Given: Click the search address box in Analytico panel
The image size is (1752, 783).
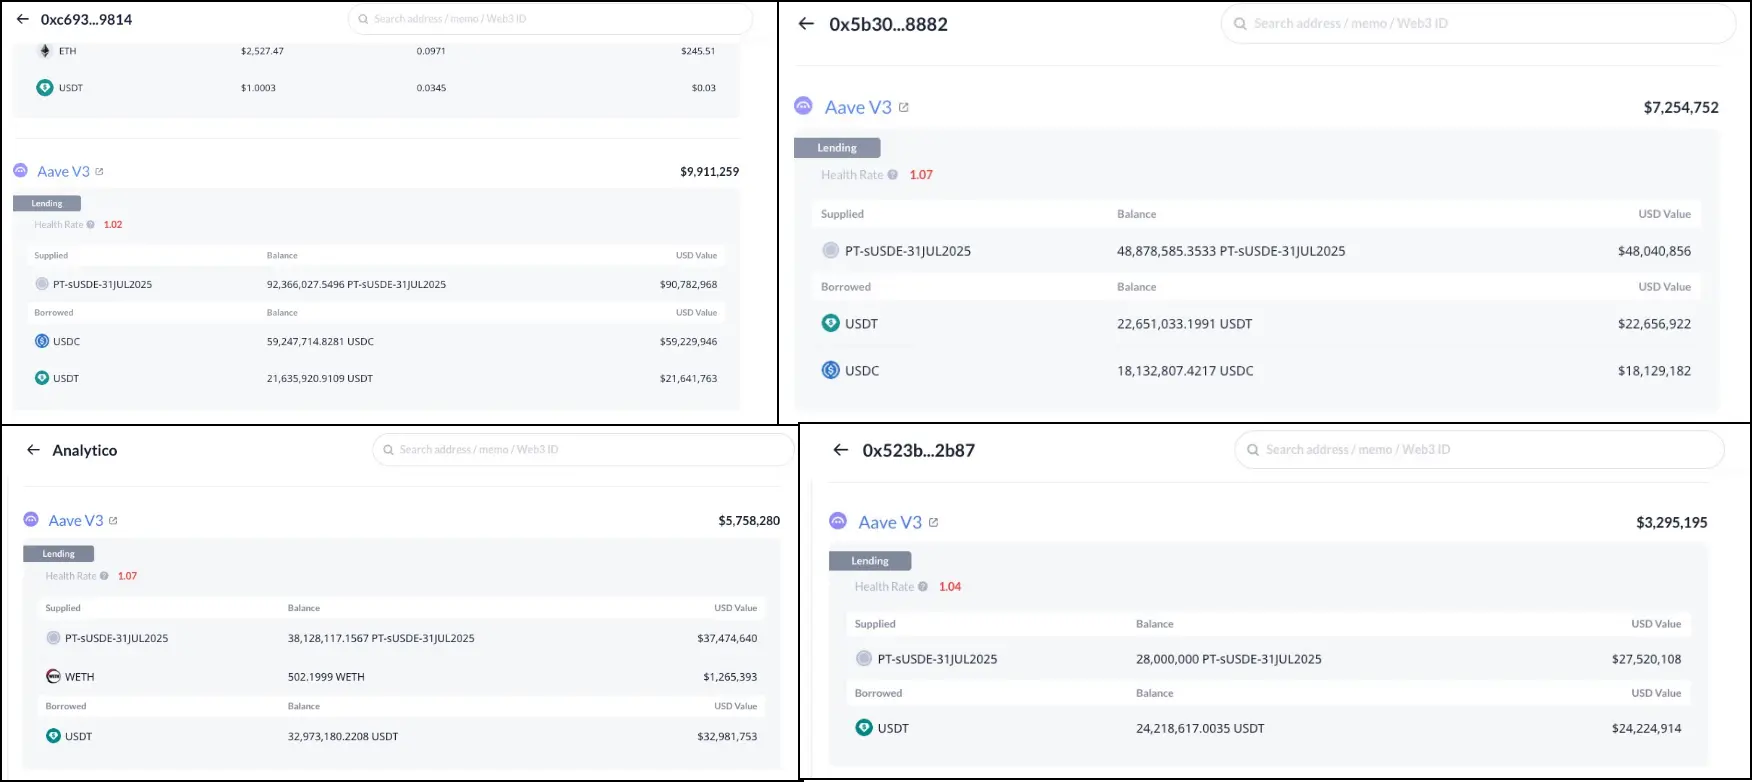Looking at the screenshot, I should click(584, 450).
